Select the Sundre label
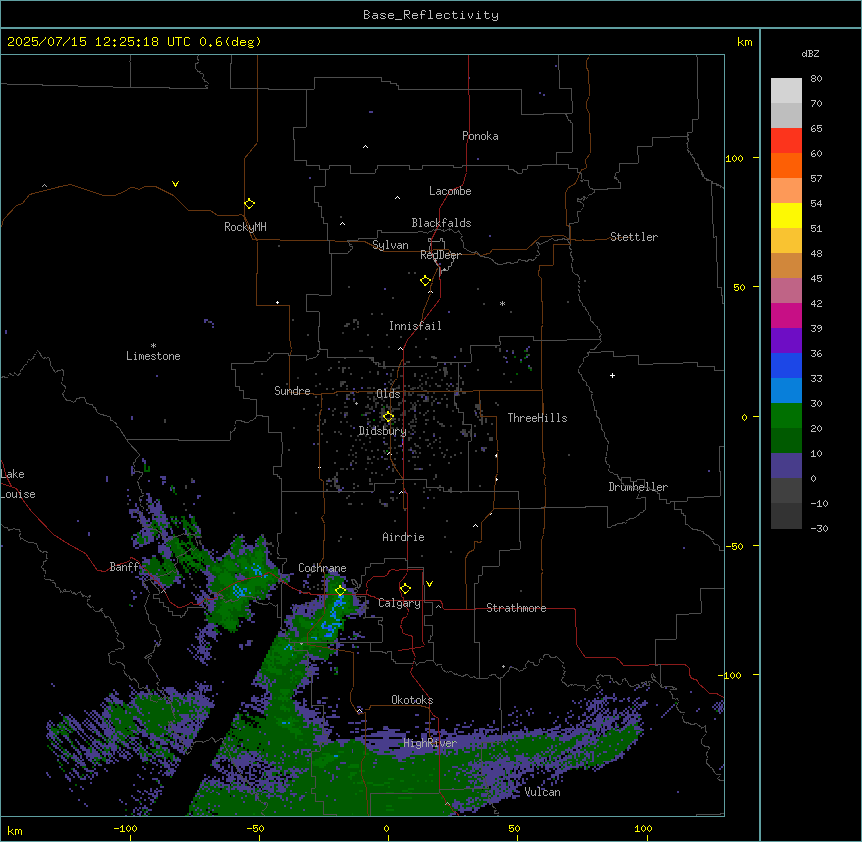Image resolution: width=862 pixels, height=842 pixels. pyautogui.click(x=292, y=391)
